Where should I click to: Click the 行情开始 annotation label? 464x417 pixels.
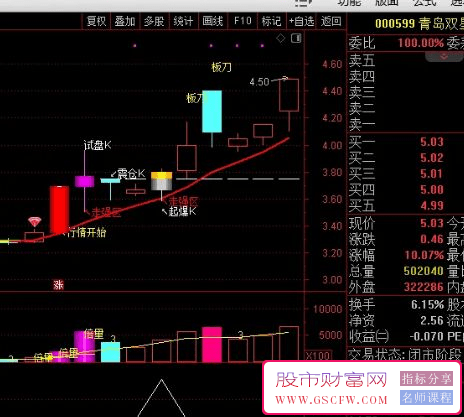pyautogui.click(x=87, y=232)
